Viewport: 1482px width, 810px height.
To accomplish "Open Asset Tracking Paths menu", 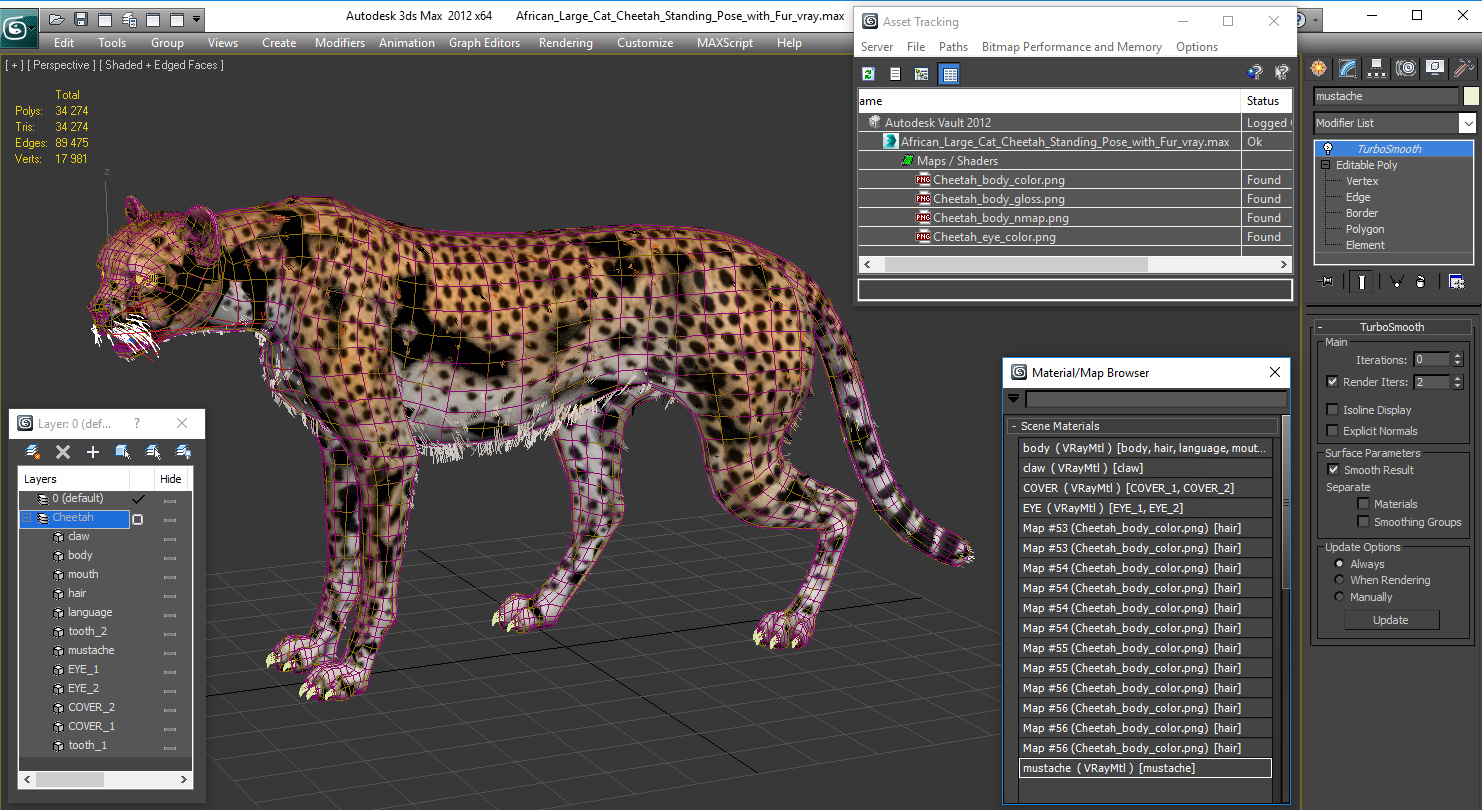I will pyautogui.click(x=953, y=47).
